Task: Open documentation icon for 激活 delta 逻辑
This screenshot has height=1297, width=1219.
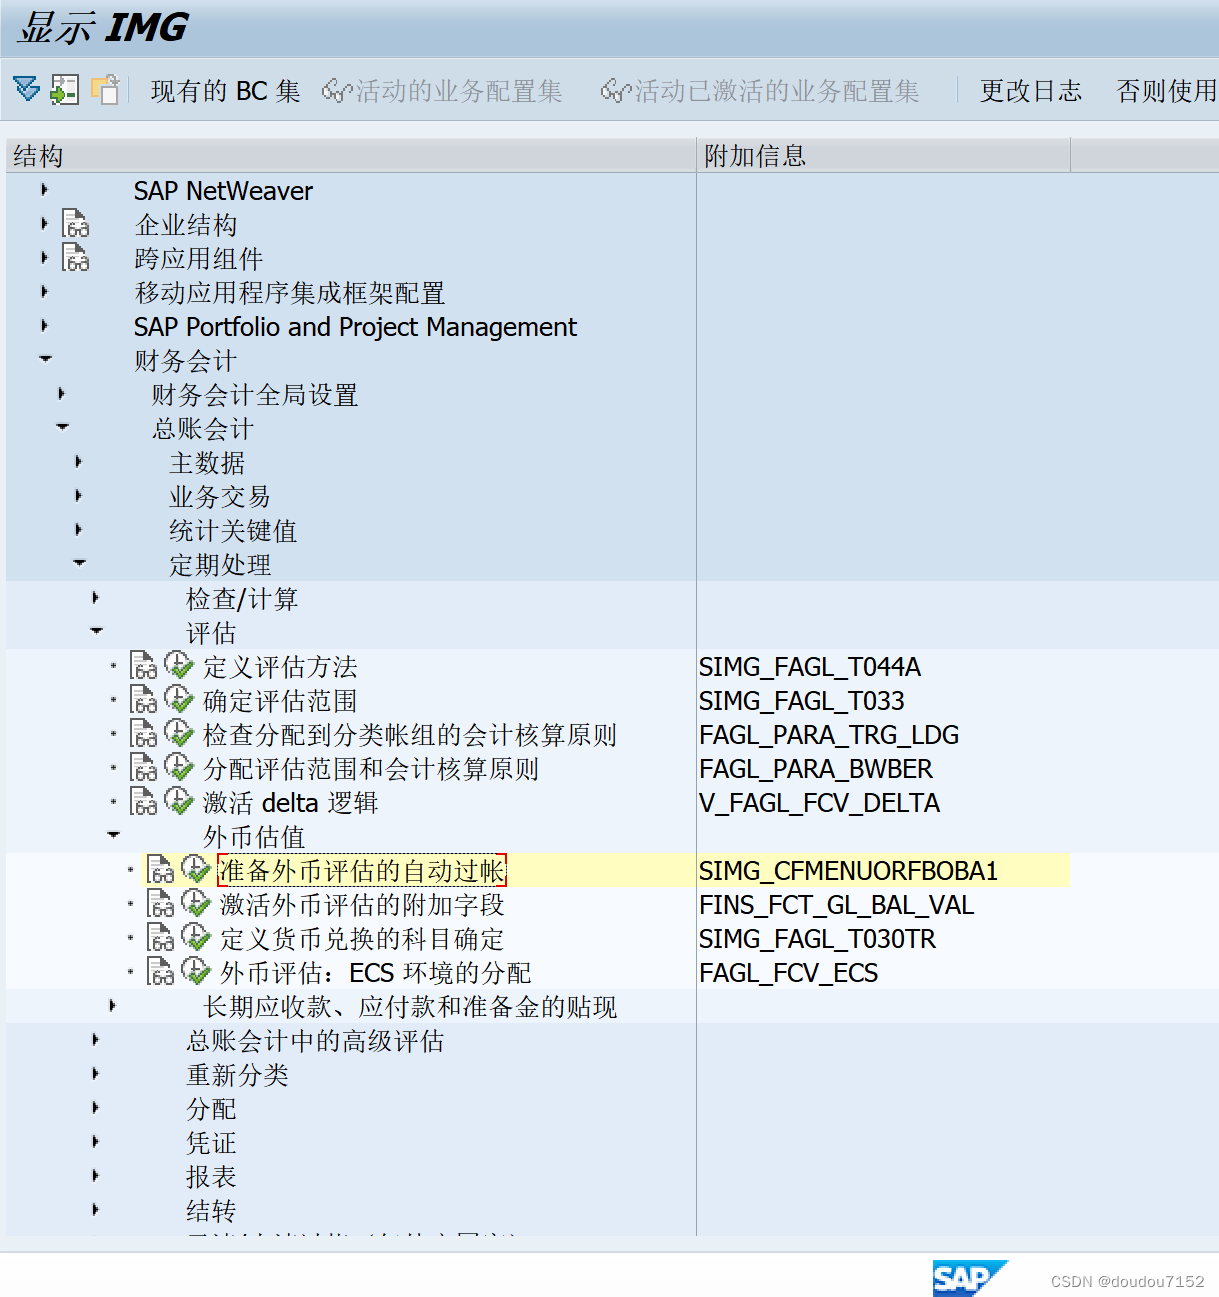Action: [144, 802]
